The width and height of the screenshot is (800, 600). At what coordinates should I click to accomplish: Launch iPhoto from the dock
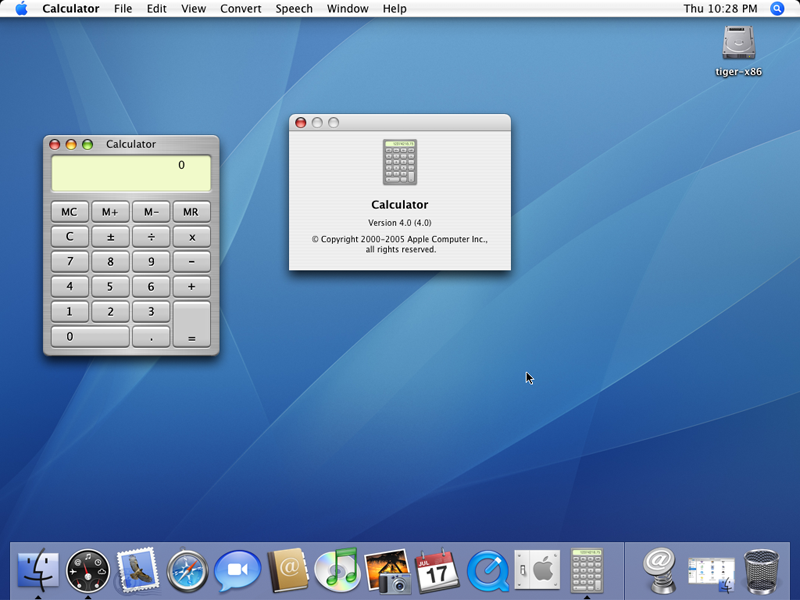point(387,570)
